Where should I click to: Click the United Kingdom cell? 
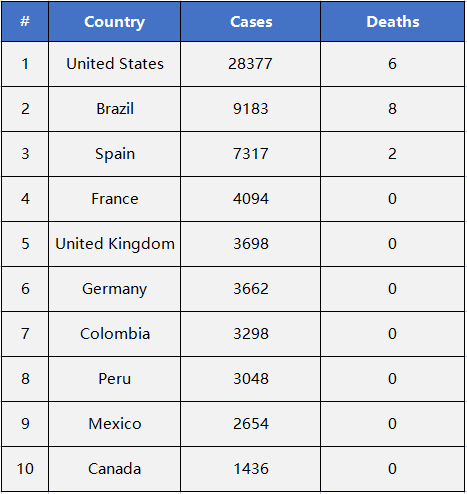pos(114,244)
